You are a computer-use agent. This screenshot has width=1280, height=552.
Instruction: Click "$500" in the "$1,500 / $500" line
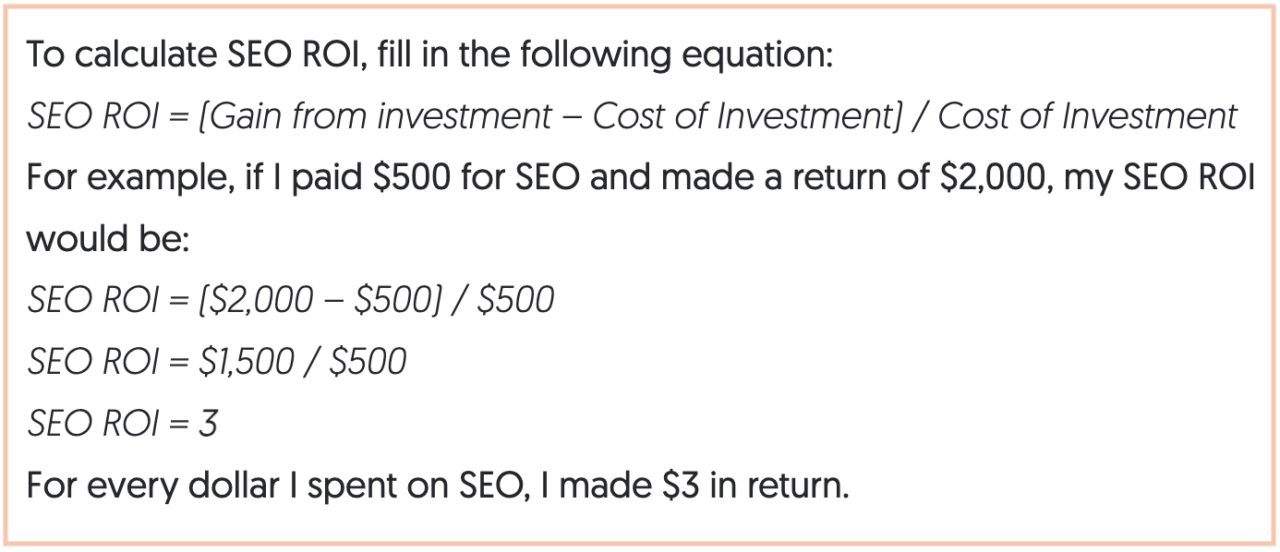(369, 362)
